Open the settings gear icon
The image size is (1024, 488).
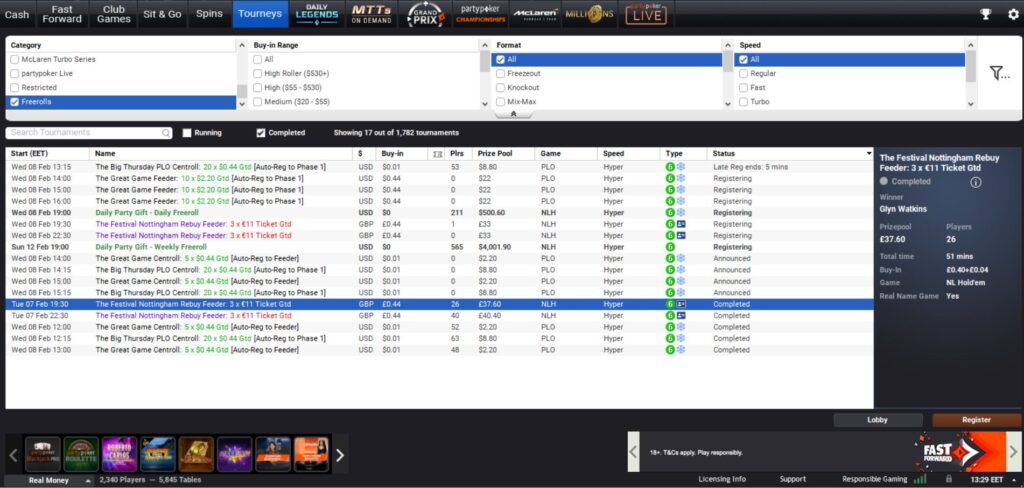point(1013,14)
